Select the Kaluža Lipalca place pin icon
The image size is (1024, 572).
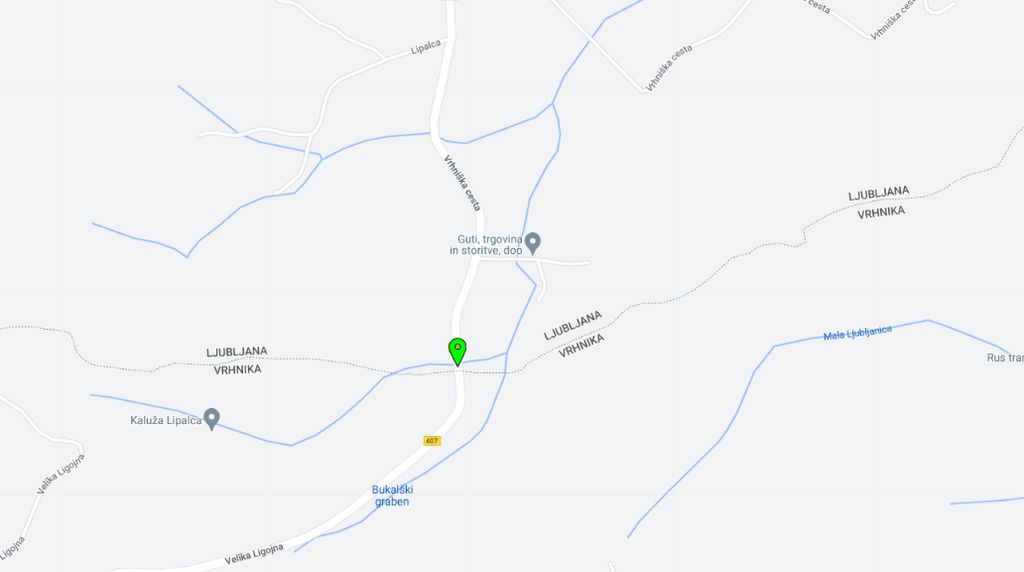211,419
